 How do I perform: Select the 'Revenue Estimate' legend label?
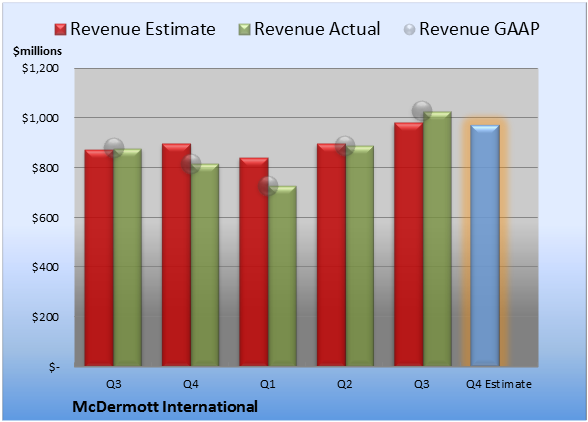(x=143, y=29)
